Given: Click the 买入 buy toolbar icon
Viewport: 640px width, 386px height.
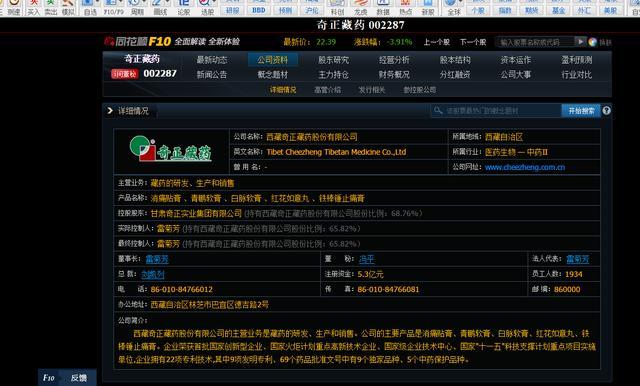Looking at the screenshot, I should 33,7.
